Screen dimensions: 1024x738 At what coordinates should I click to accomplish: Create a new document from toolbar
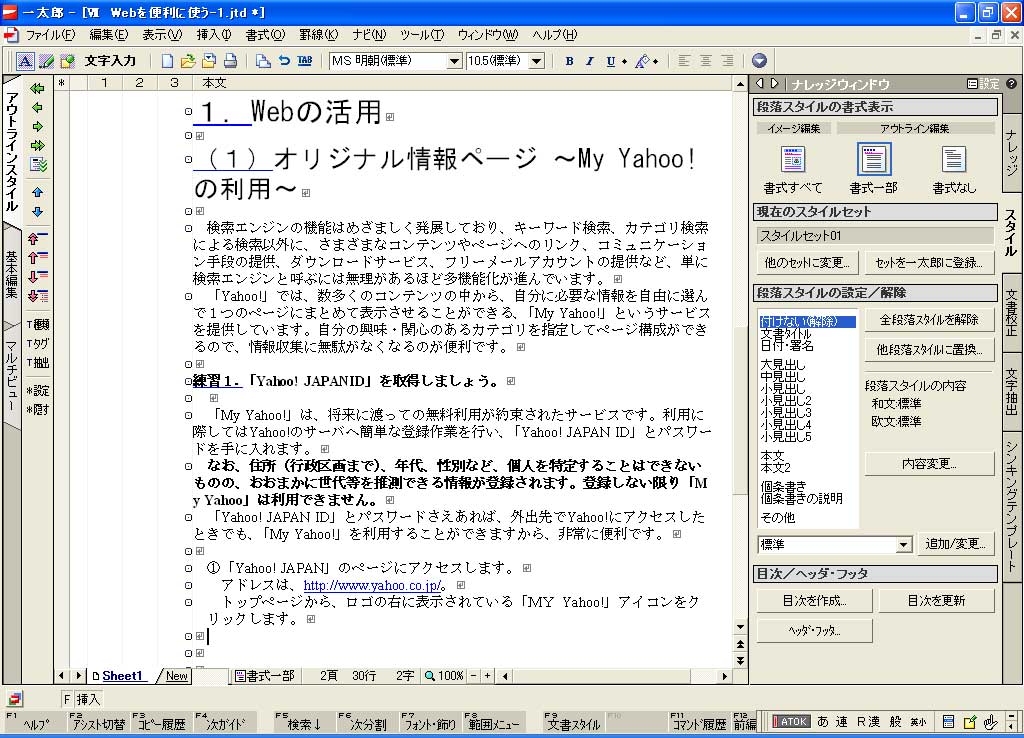tap(167, 61)
